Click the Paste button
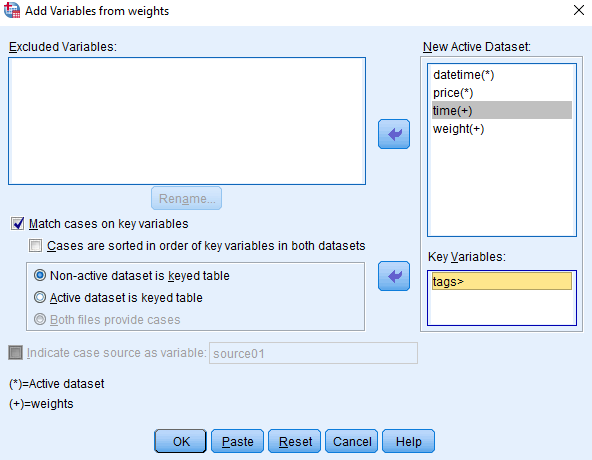This screenshot has width=592, height=460. coord(237,441)
